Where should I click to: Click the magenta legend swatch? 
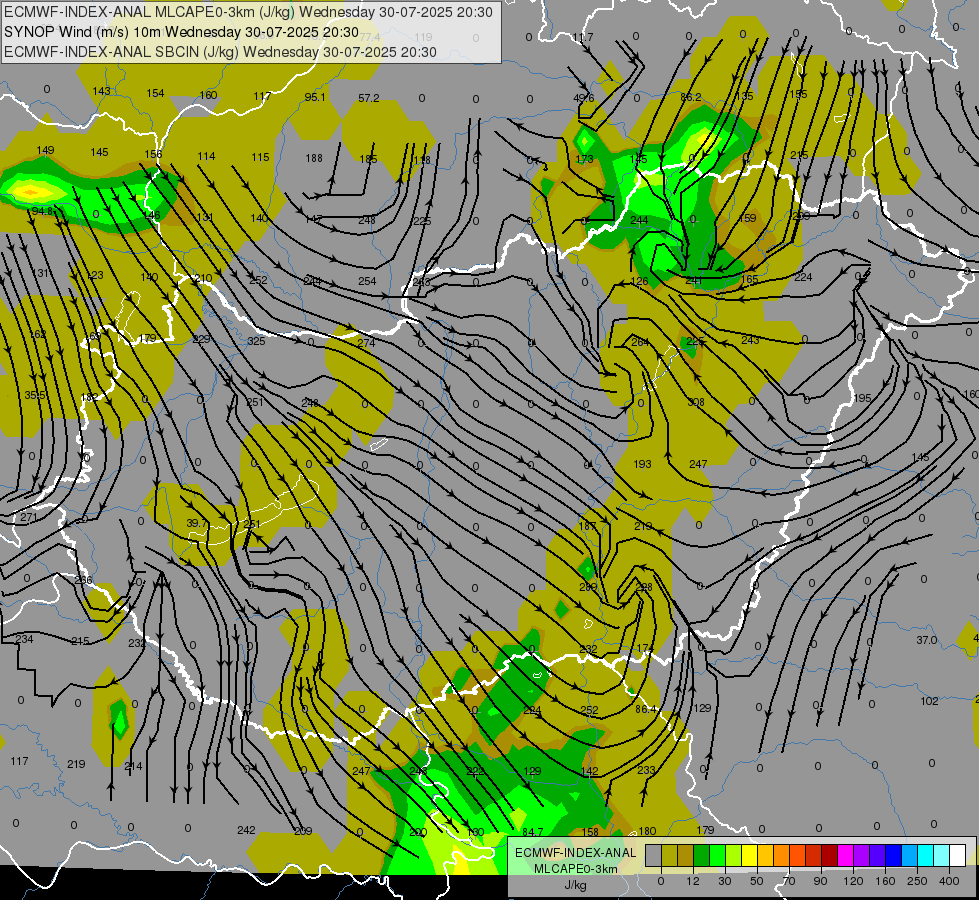(845, 855)
